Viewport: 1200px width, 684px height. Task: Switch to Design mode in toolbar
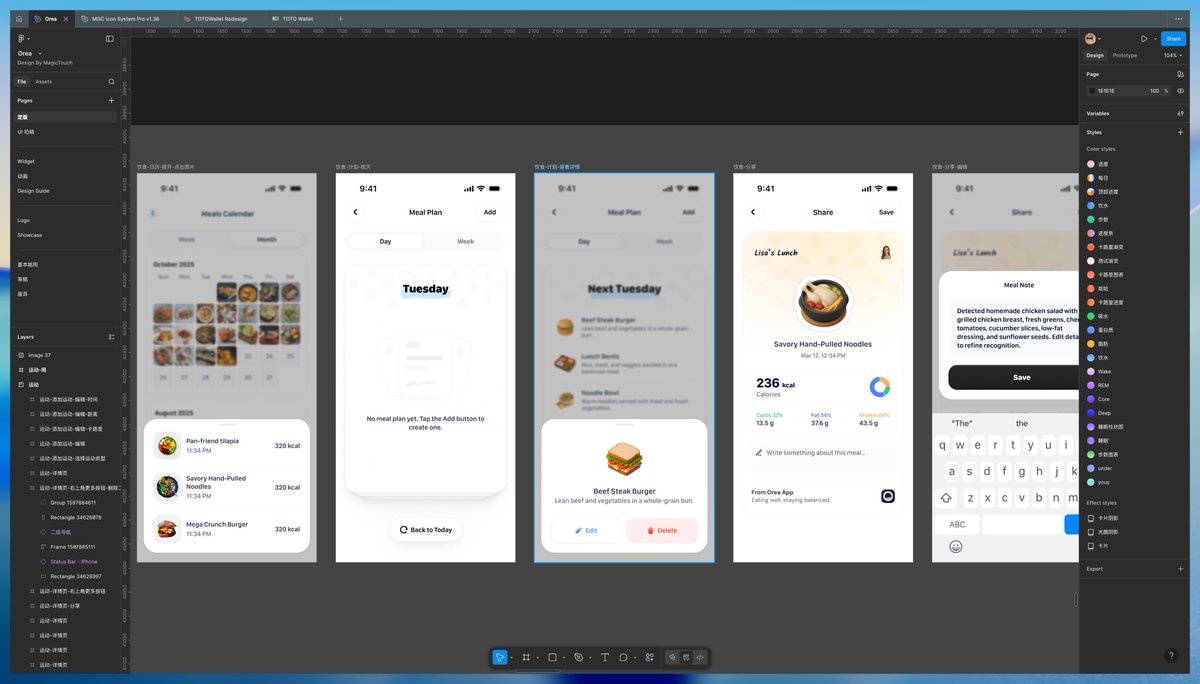point(686,657)
